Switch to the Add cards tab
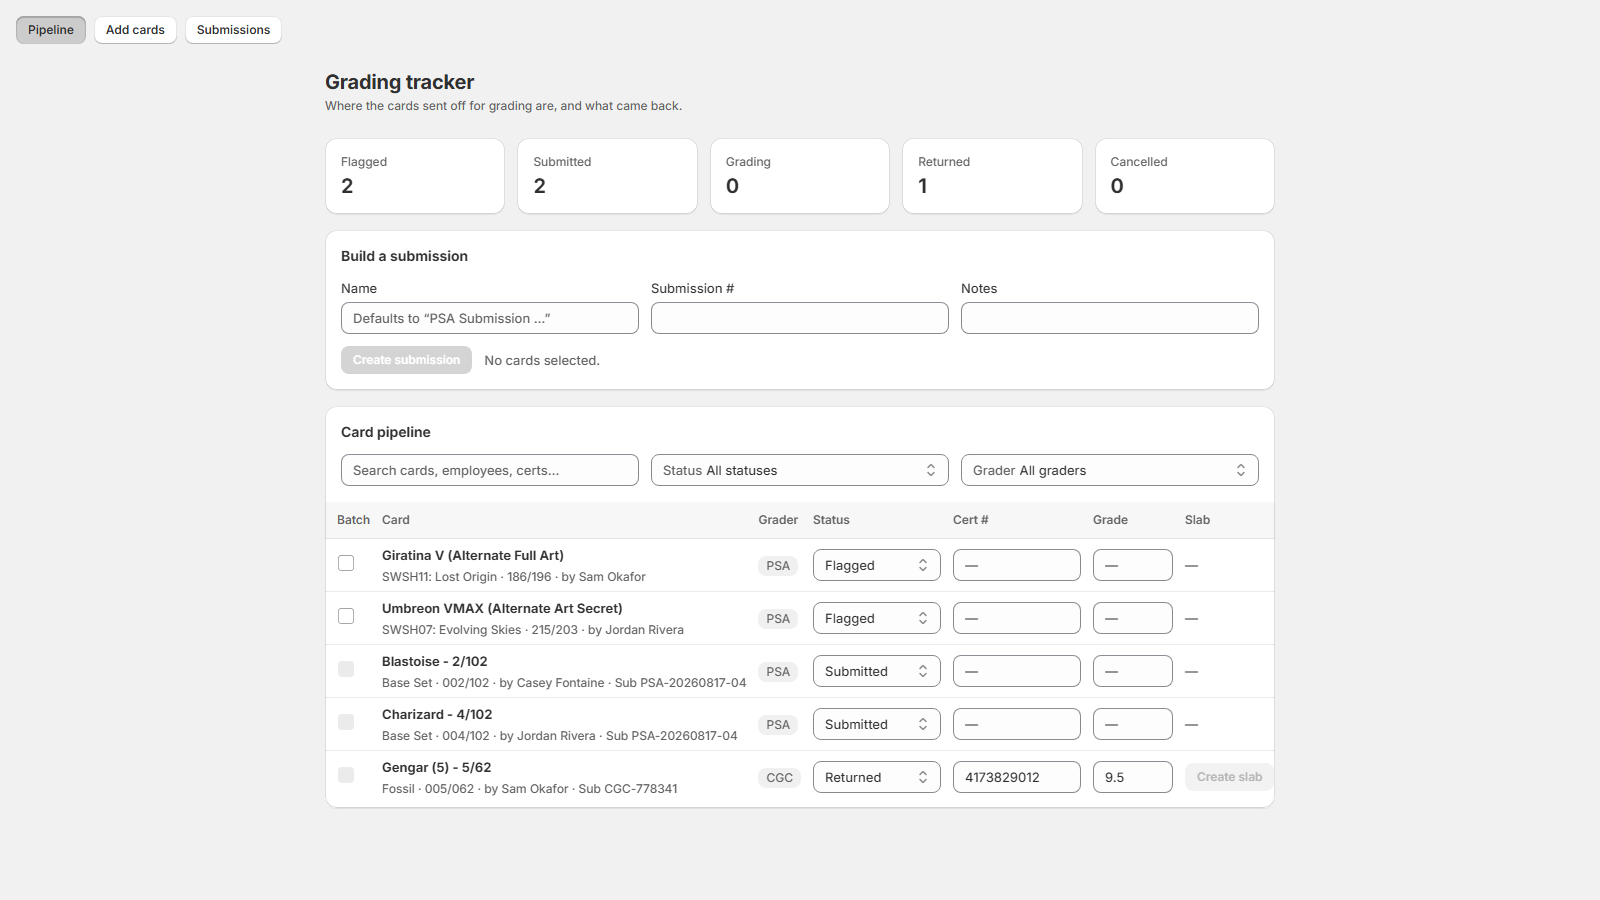Viewport: 1600px width, 900px height. (x=135, y=30)
